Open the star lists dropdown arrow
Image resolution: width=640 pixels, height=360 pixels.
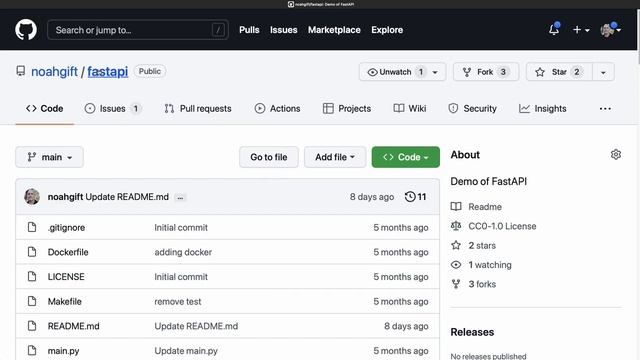click(603, 72)
